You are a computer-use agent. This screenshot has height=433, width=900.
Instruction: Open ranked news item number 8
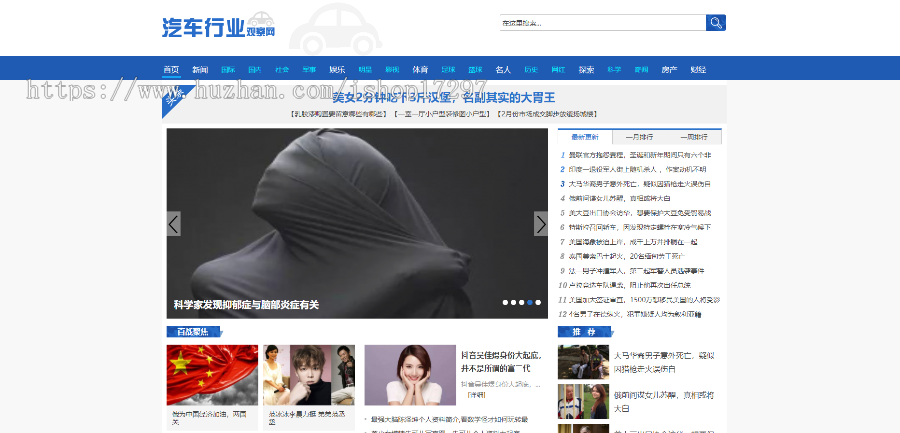click(626, 256)
